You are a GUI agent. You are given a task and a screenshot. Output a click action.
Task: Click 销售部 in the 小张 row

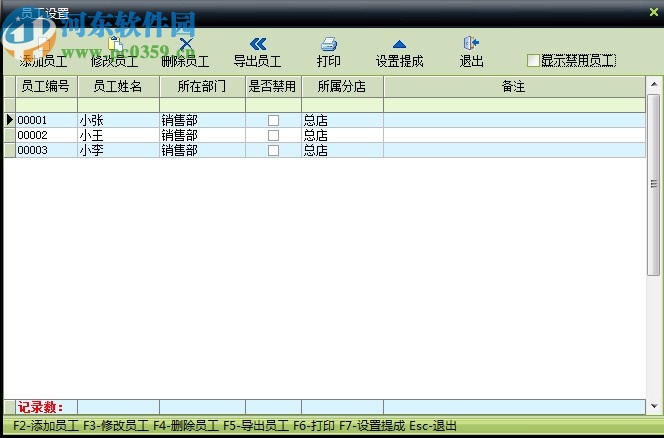[x=180, y=120]
